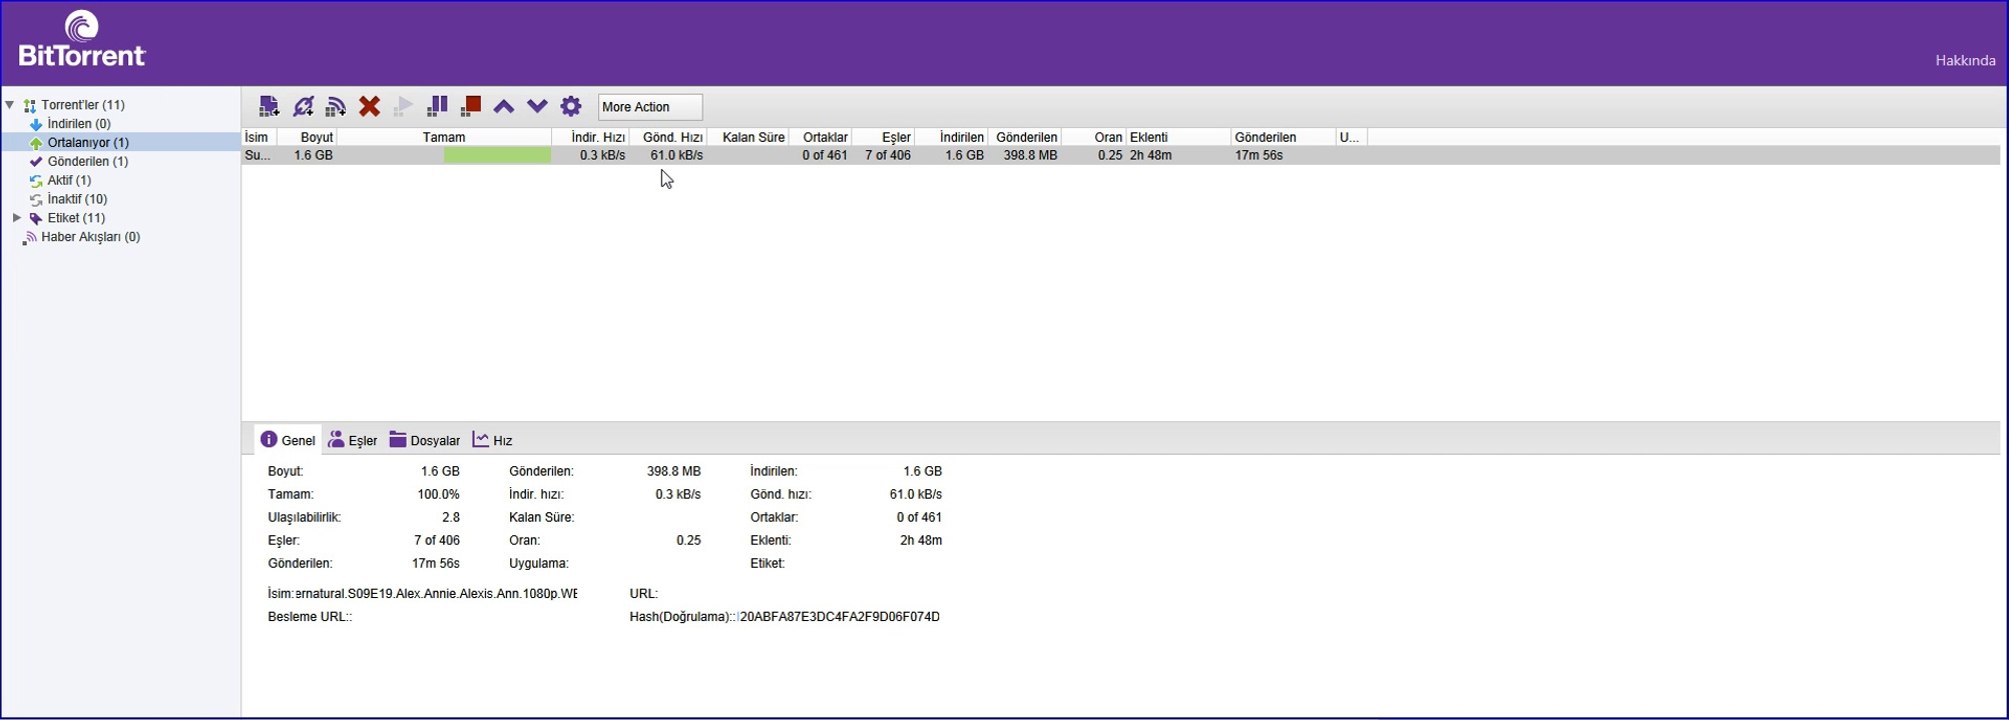Image resolution: width=2009 pixels, height=720 pixels.
Task: Pause the torrent using the pause icon
Action: coord(437,106)
